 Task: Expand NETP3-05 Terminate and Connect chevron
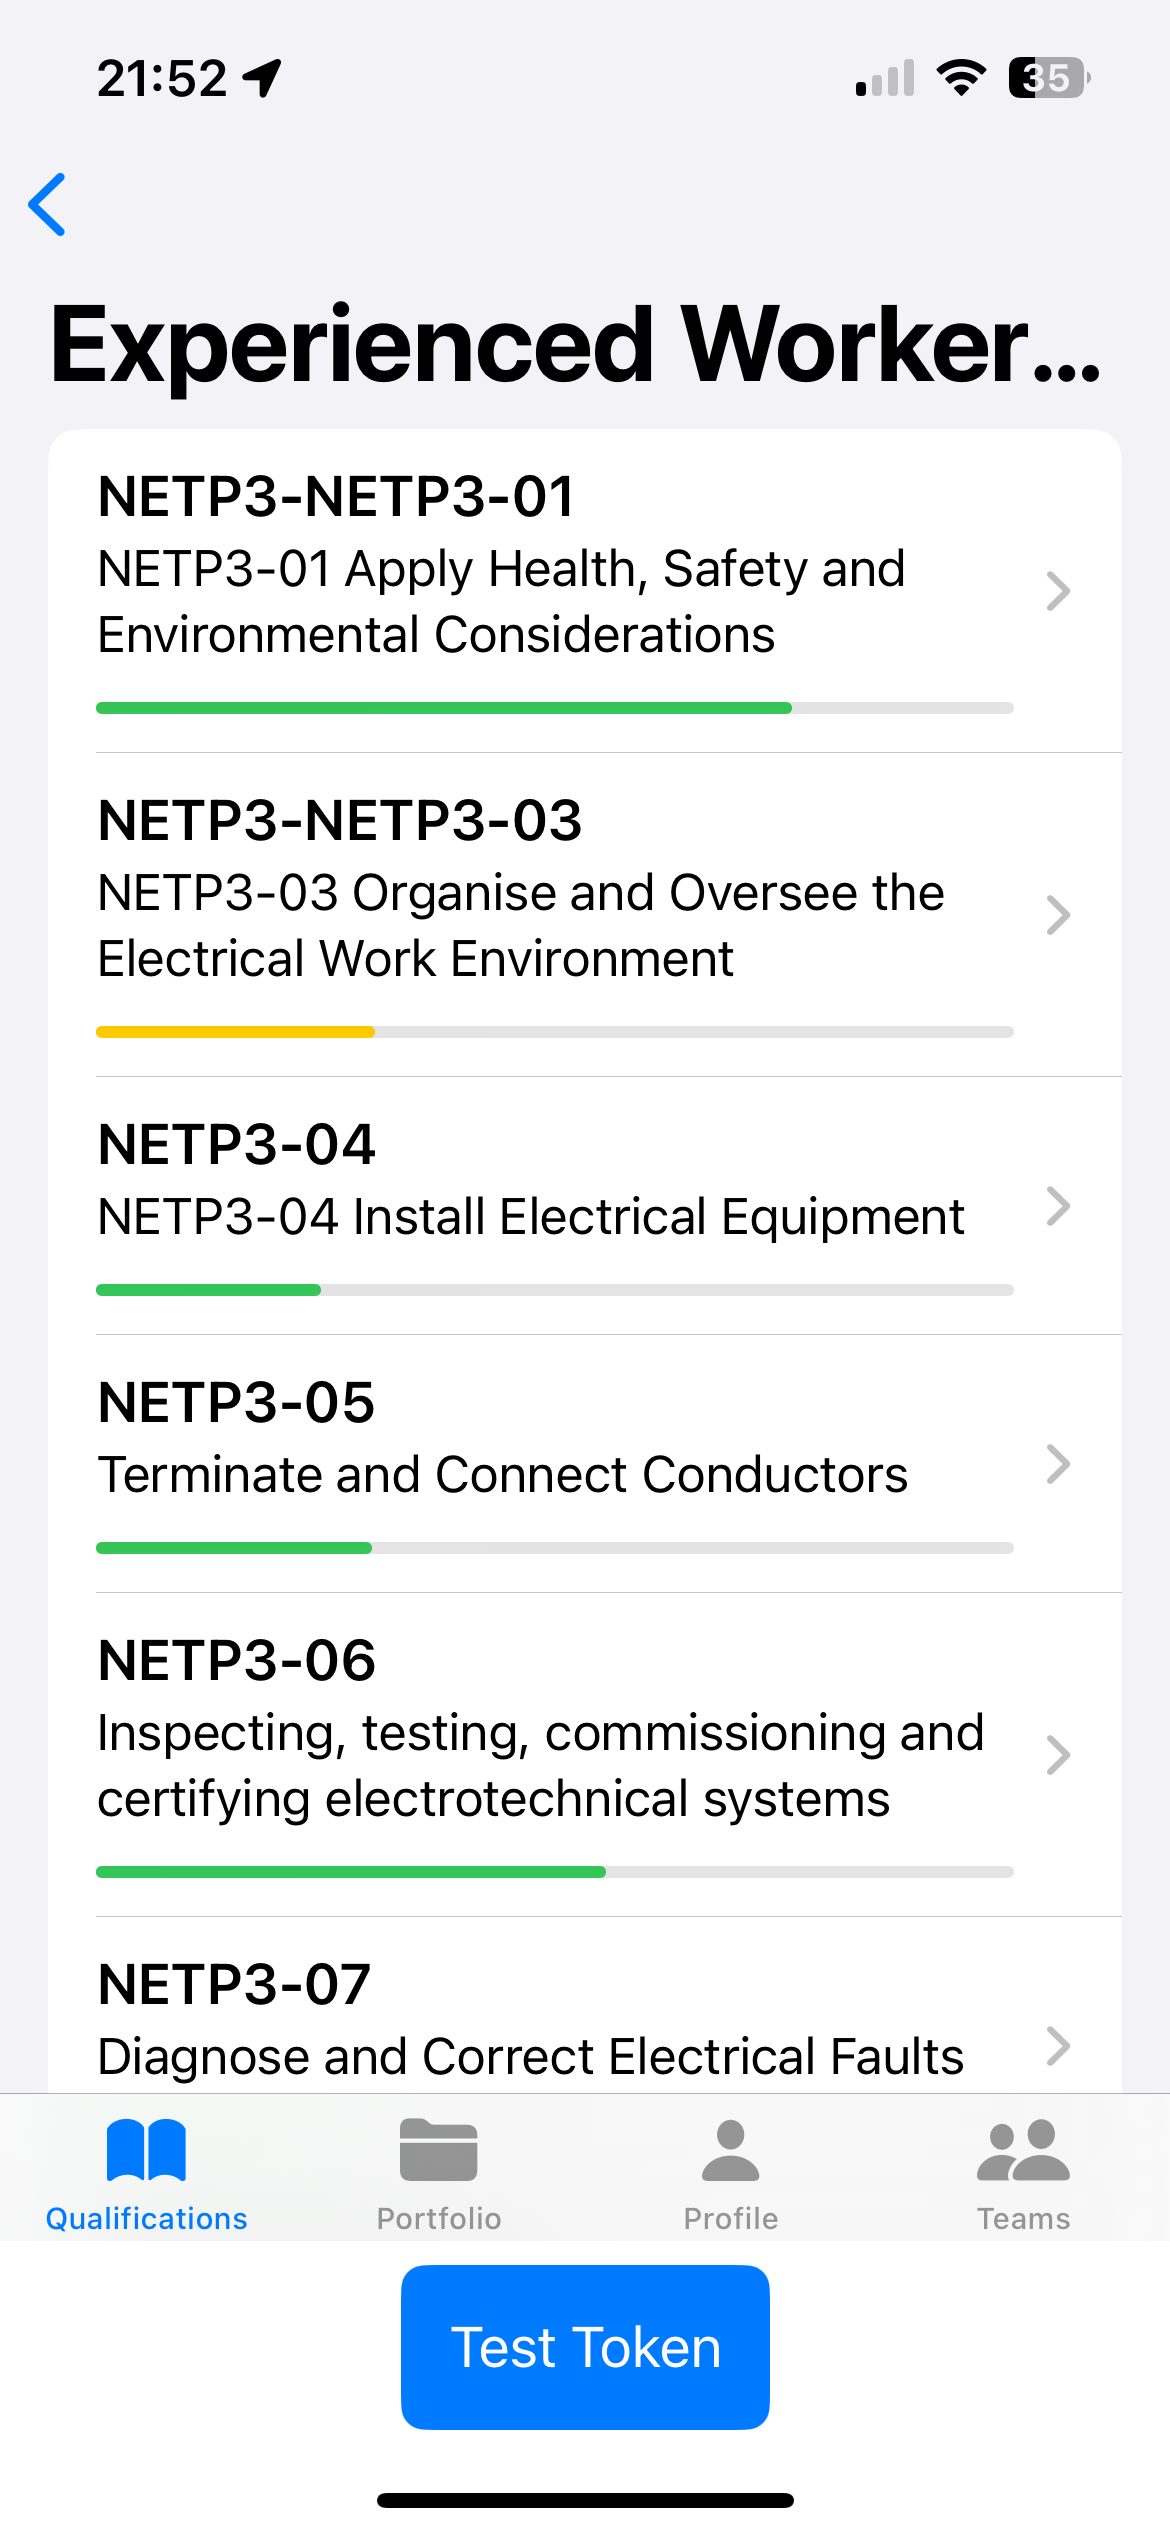pos(1058,1464)
